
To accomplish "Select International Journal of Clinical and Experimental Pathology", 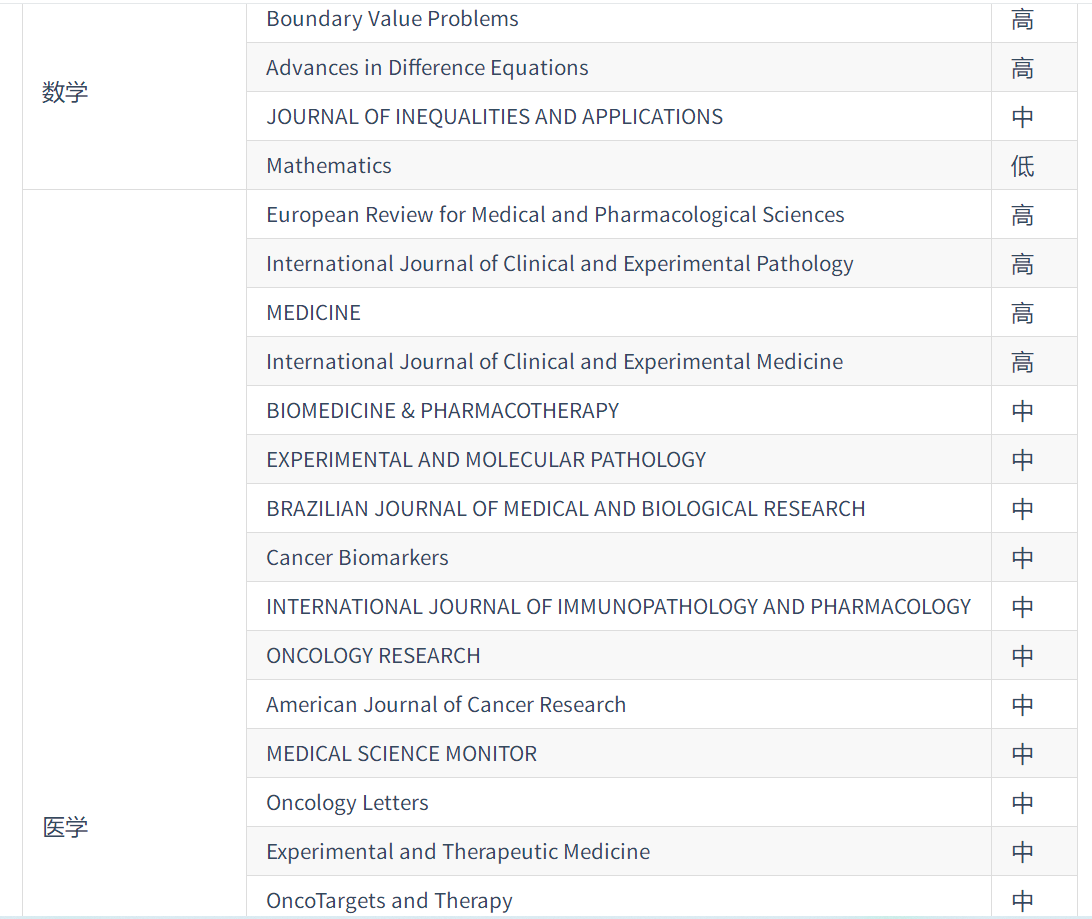I will (559, 264).
